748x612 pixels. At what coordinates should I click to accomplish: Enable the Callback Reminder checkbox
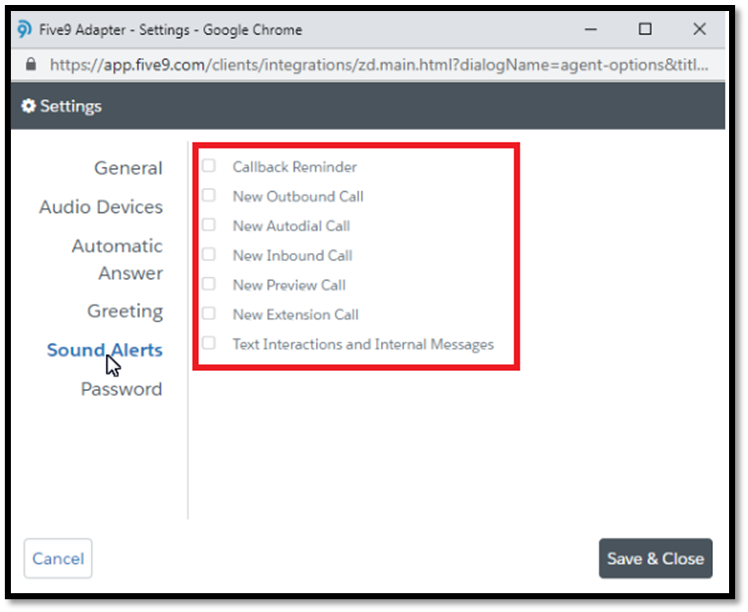pyautogui.click(x=208, y=166)
